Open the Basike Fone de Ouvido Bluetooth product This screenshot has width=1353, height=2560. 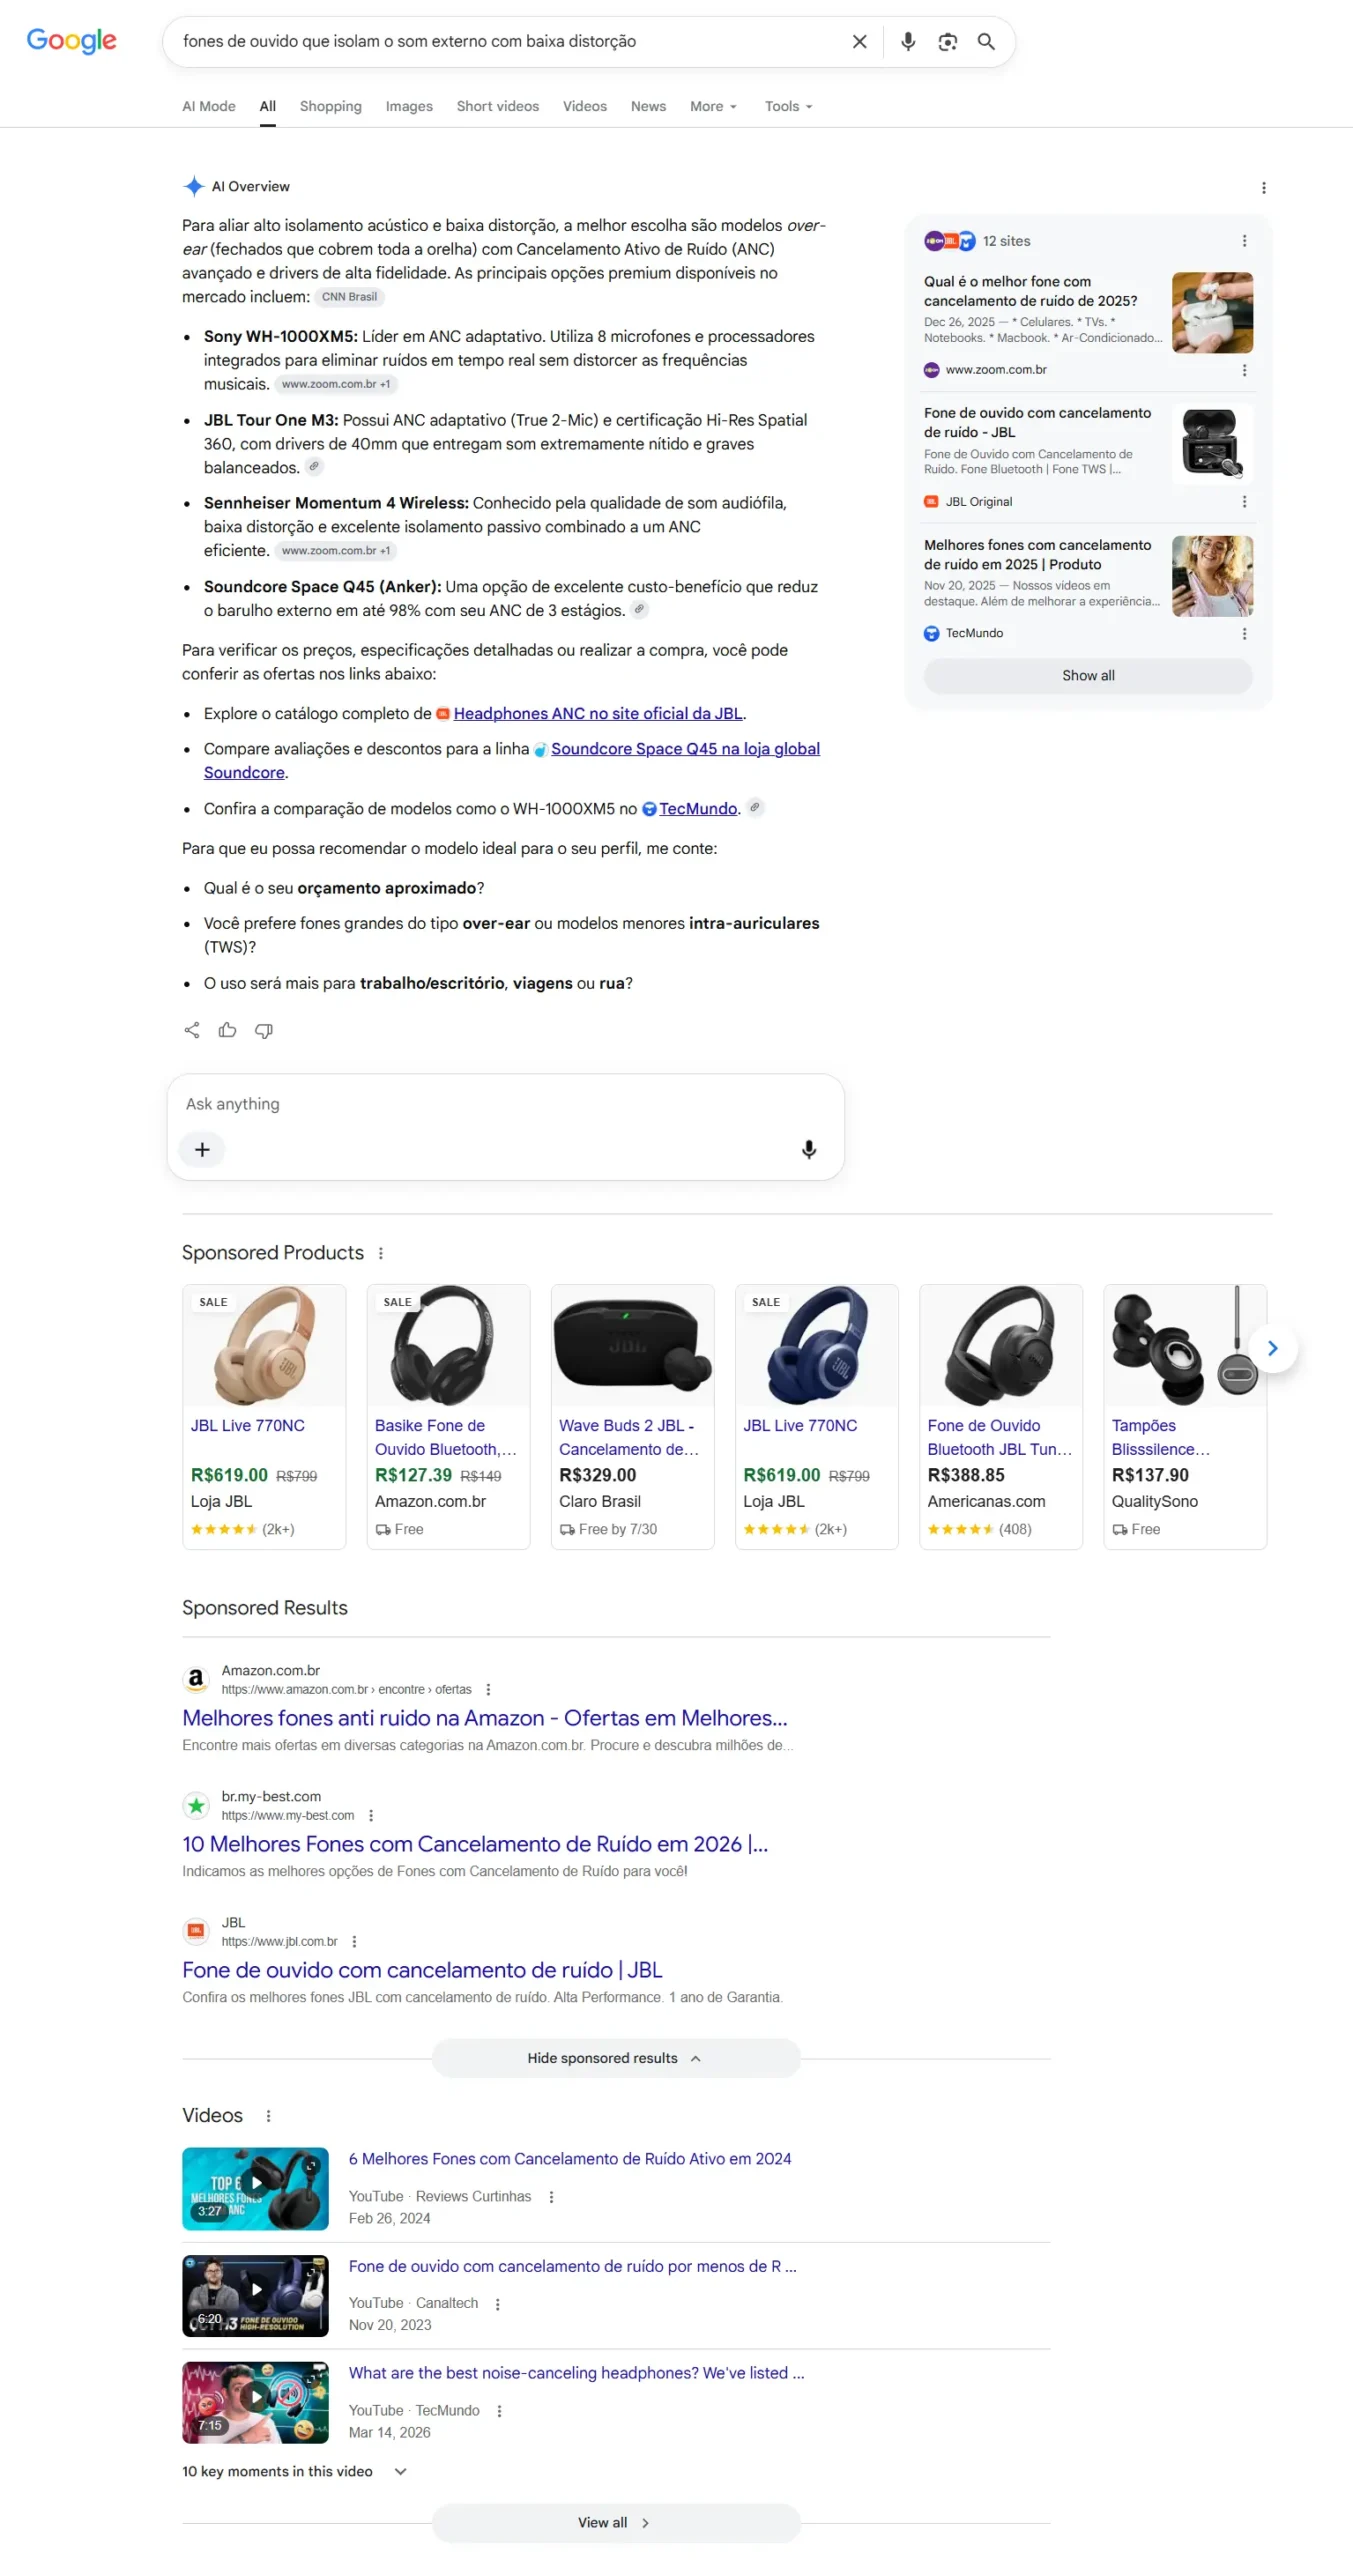click(x=448, y=1417)
